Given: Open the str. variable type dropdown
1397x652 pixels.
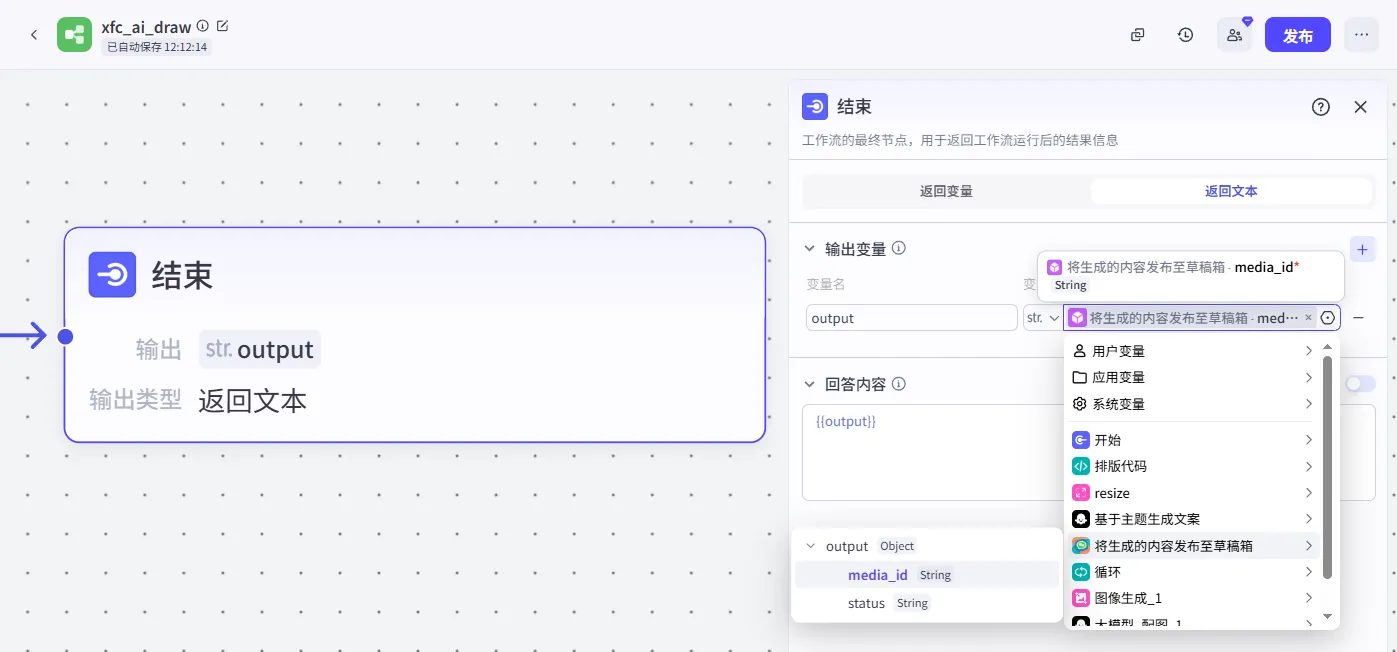Looking at the screenshot, I should point(1041,318).
